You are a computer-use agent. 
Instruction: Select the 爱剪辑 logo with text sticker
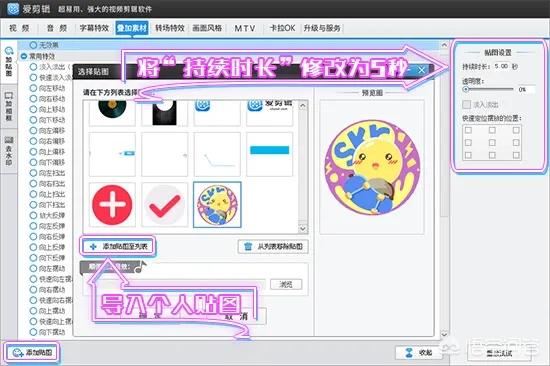[269, 112]
